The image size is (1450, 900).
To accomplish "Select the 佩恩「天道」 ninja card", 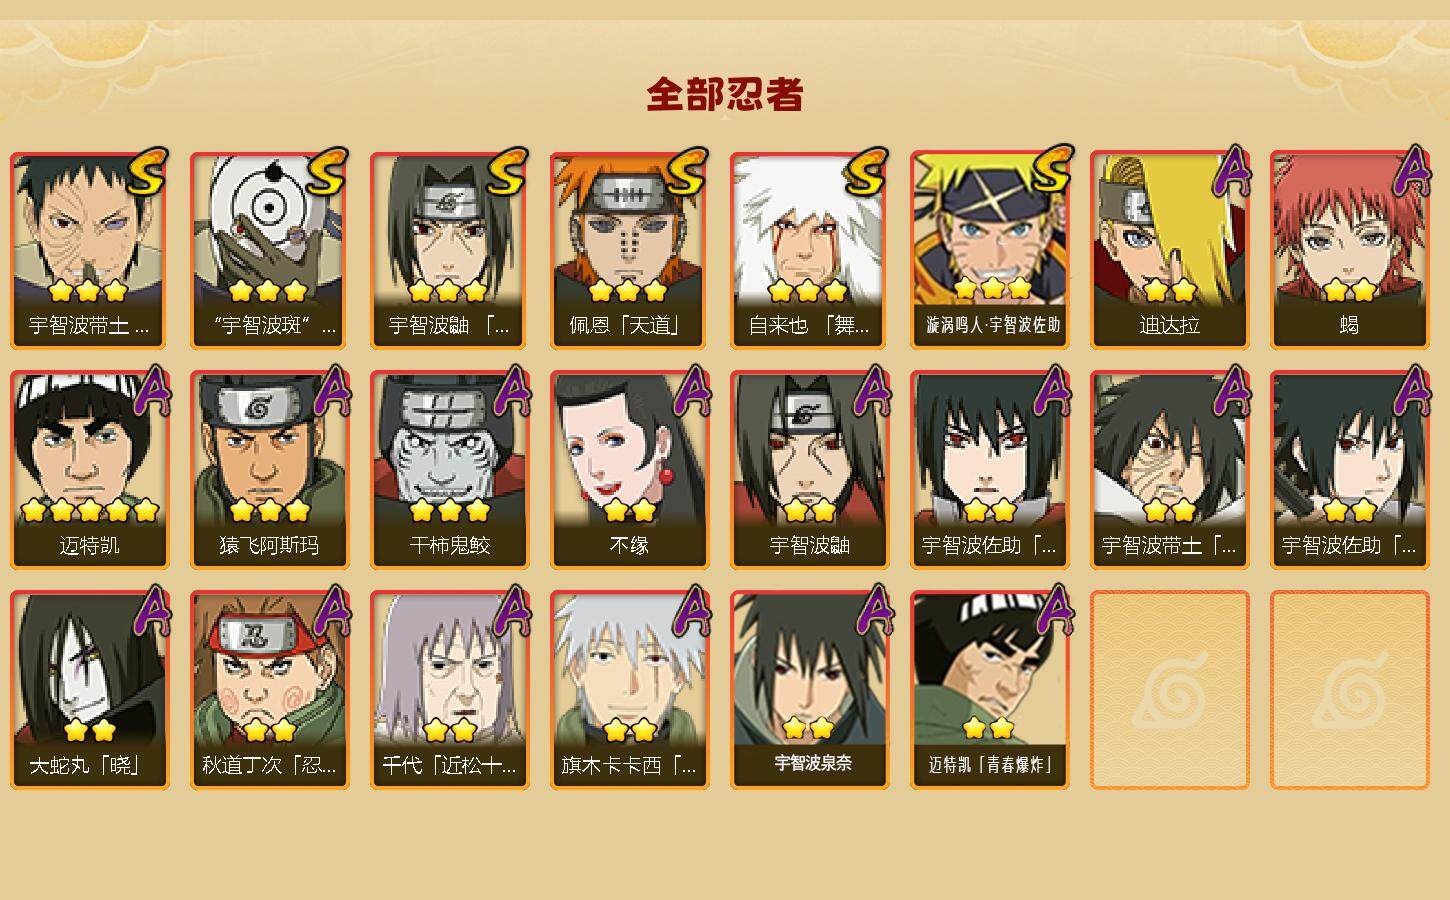I will [629, 250].
